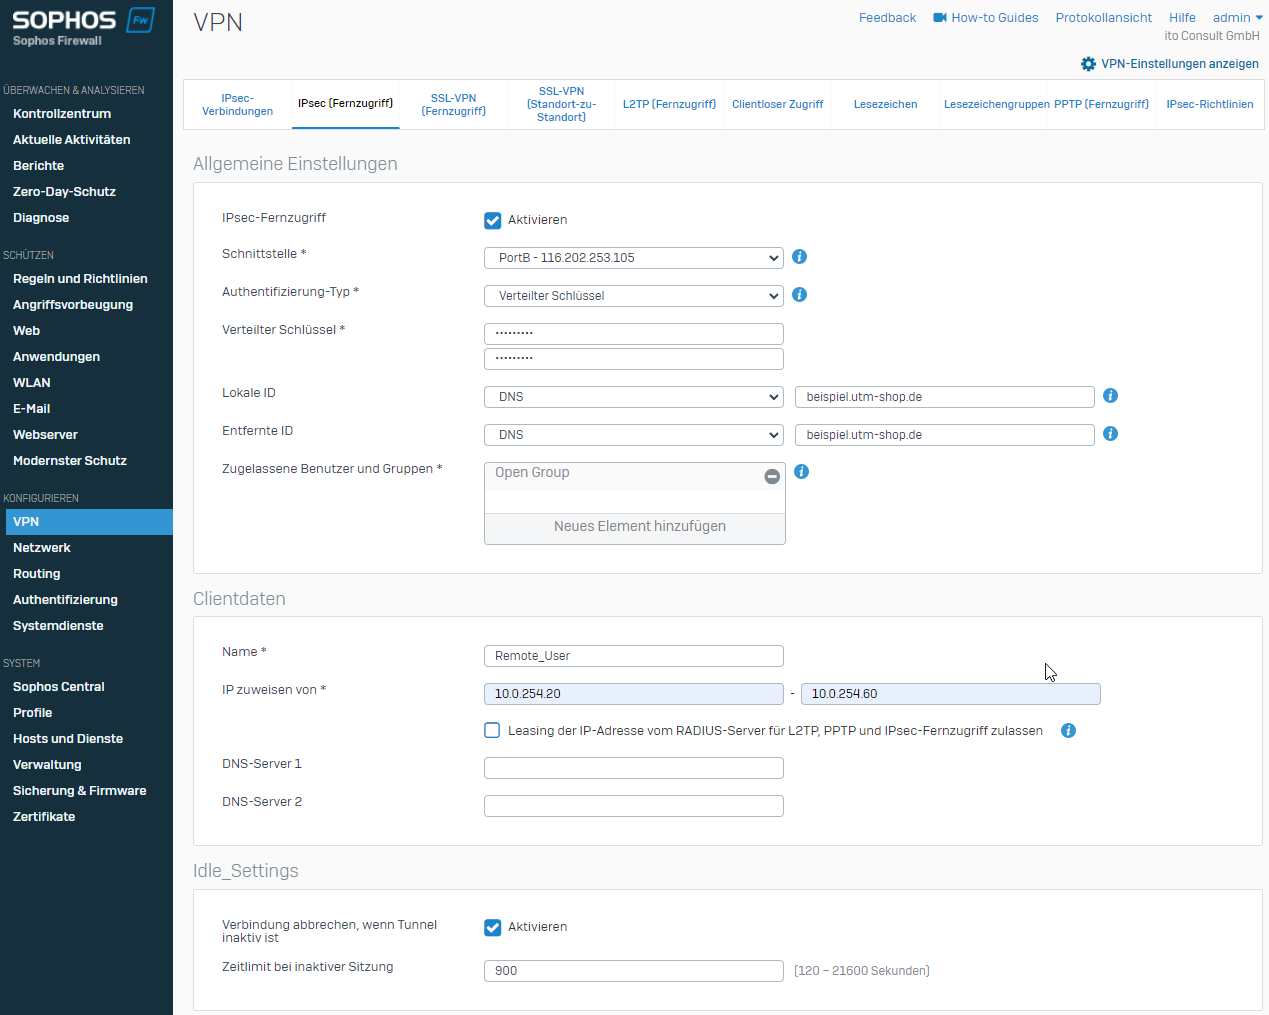1269x1015 pixels.
Task: Open Netzwerk in the sidebar menu
Action: click(x=42, y=548)
